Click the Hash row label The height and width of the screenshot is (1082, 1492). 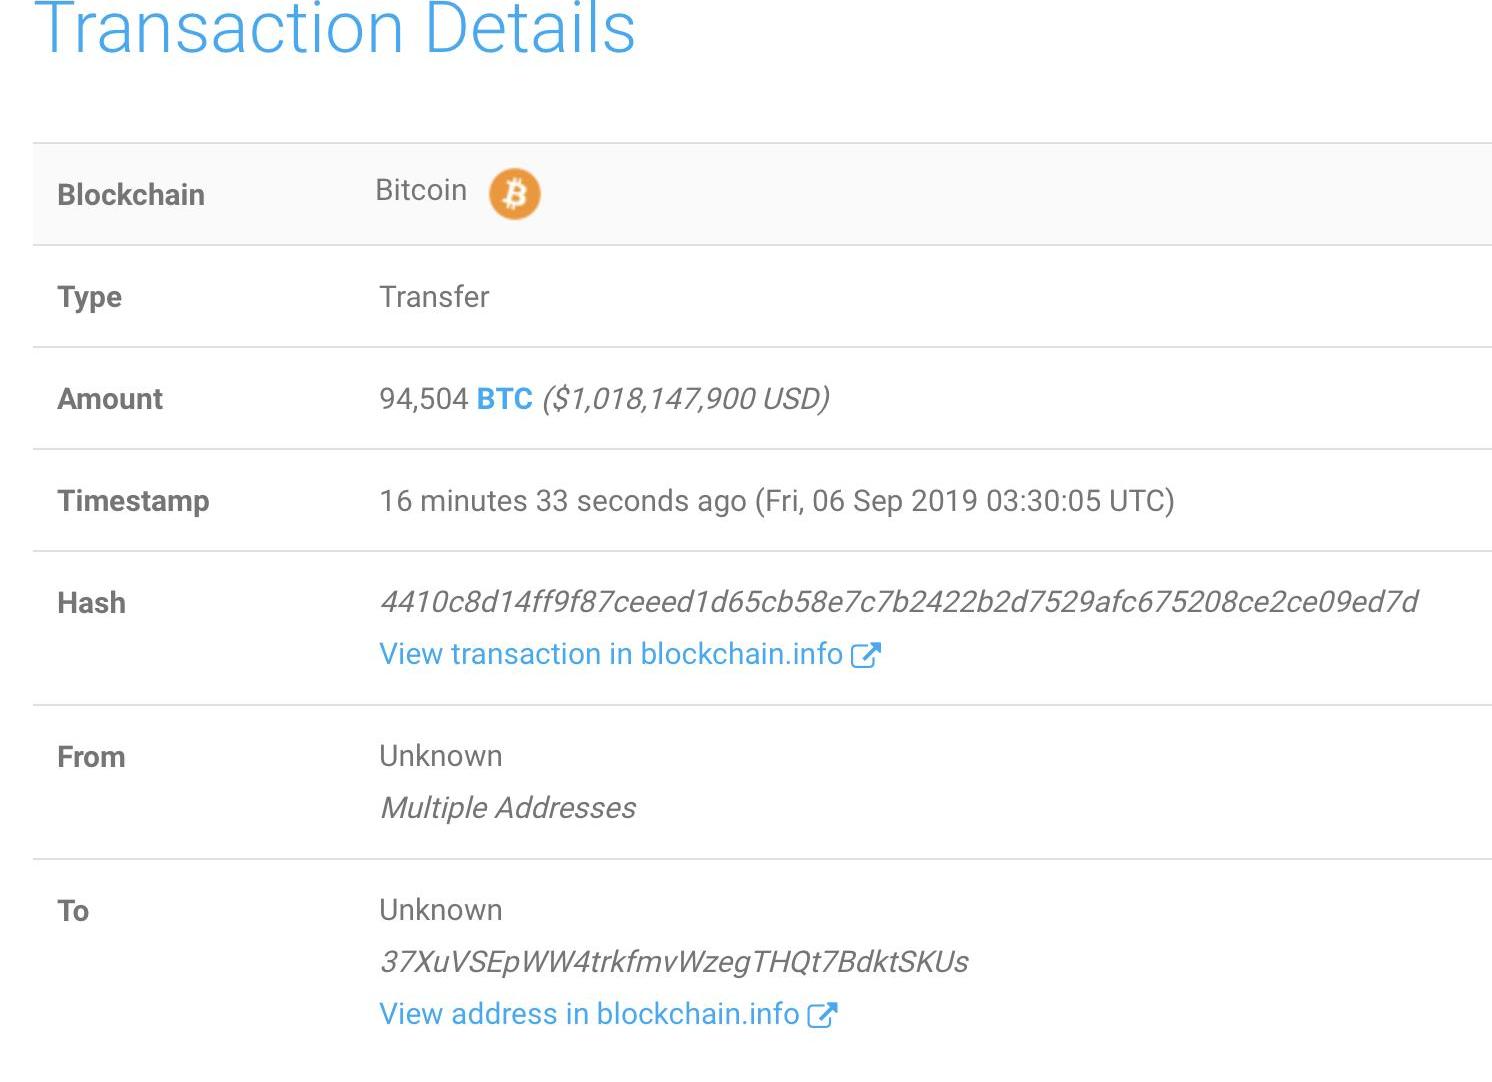click(x=91, y=603)
